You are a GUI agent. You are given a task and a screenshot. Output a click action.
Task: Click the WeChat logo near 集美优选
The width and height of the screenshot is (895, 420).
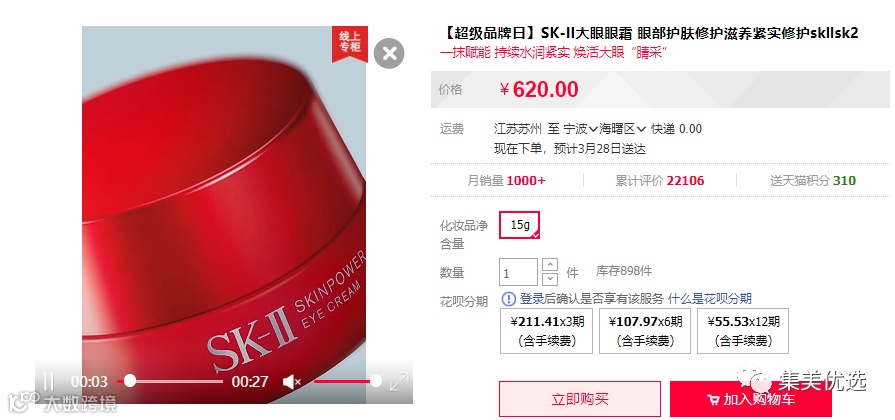tap(754, 378)
